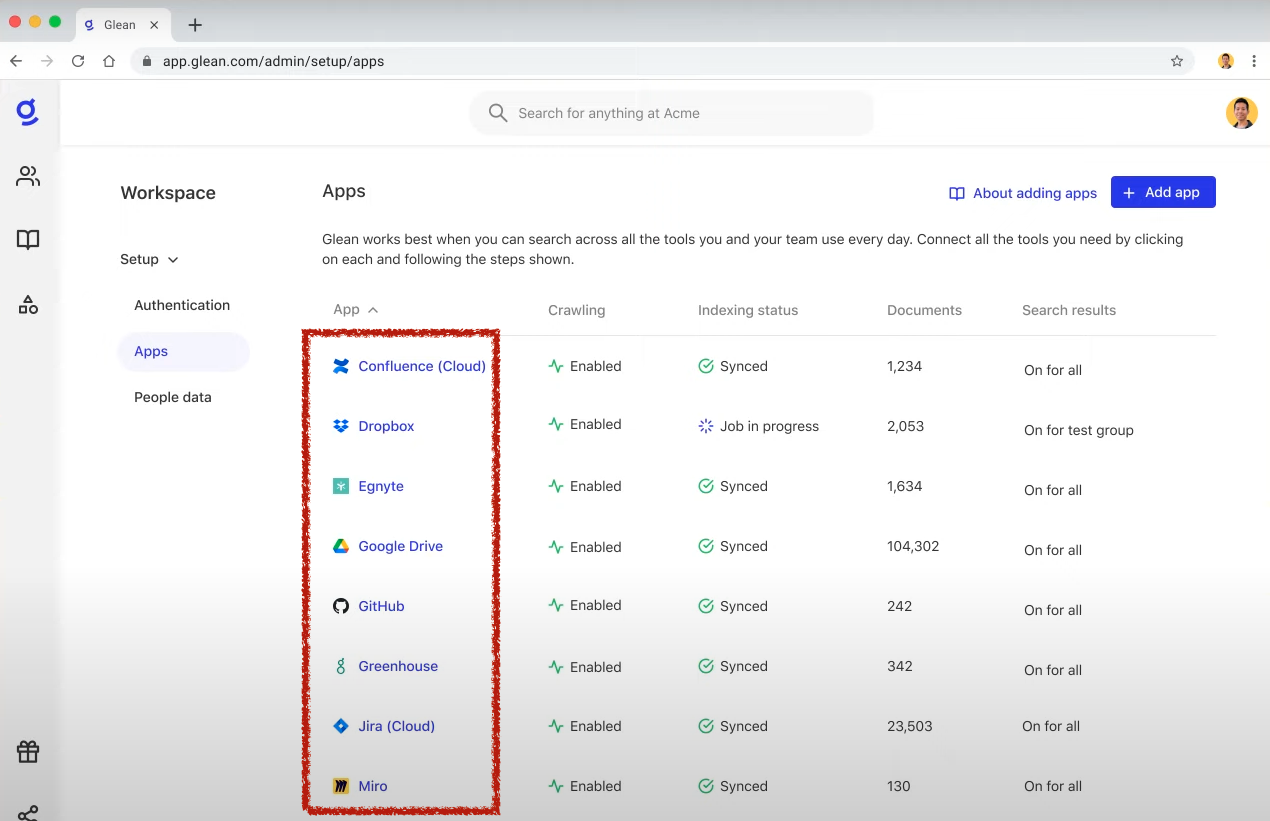The image size is (1270, 821).
Task: Click the gift box sidebar icon
Action: coord(28,751)
